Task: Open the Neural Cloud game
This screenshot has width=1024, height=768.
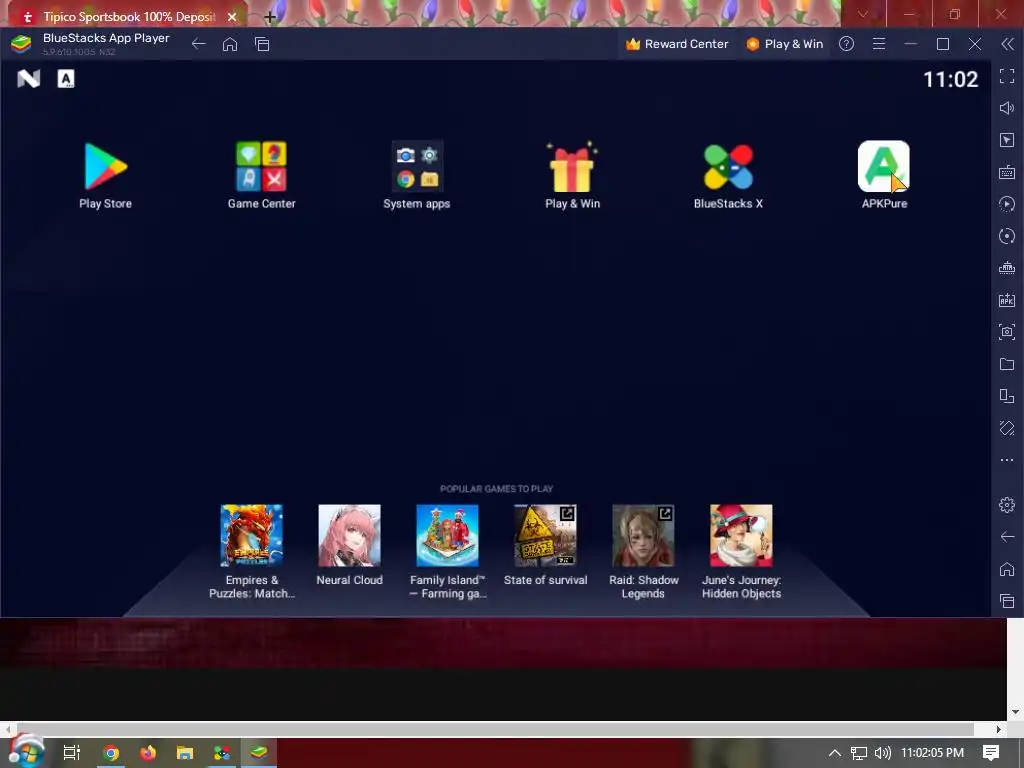Action: click(349, 535)
